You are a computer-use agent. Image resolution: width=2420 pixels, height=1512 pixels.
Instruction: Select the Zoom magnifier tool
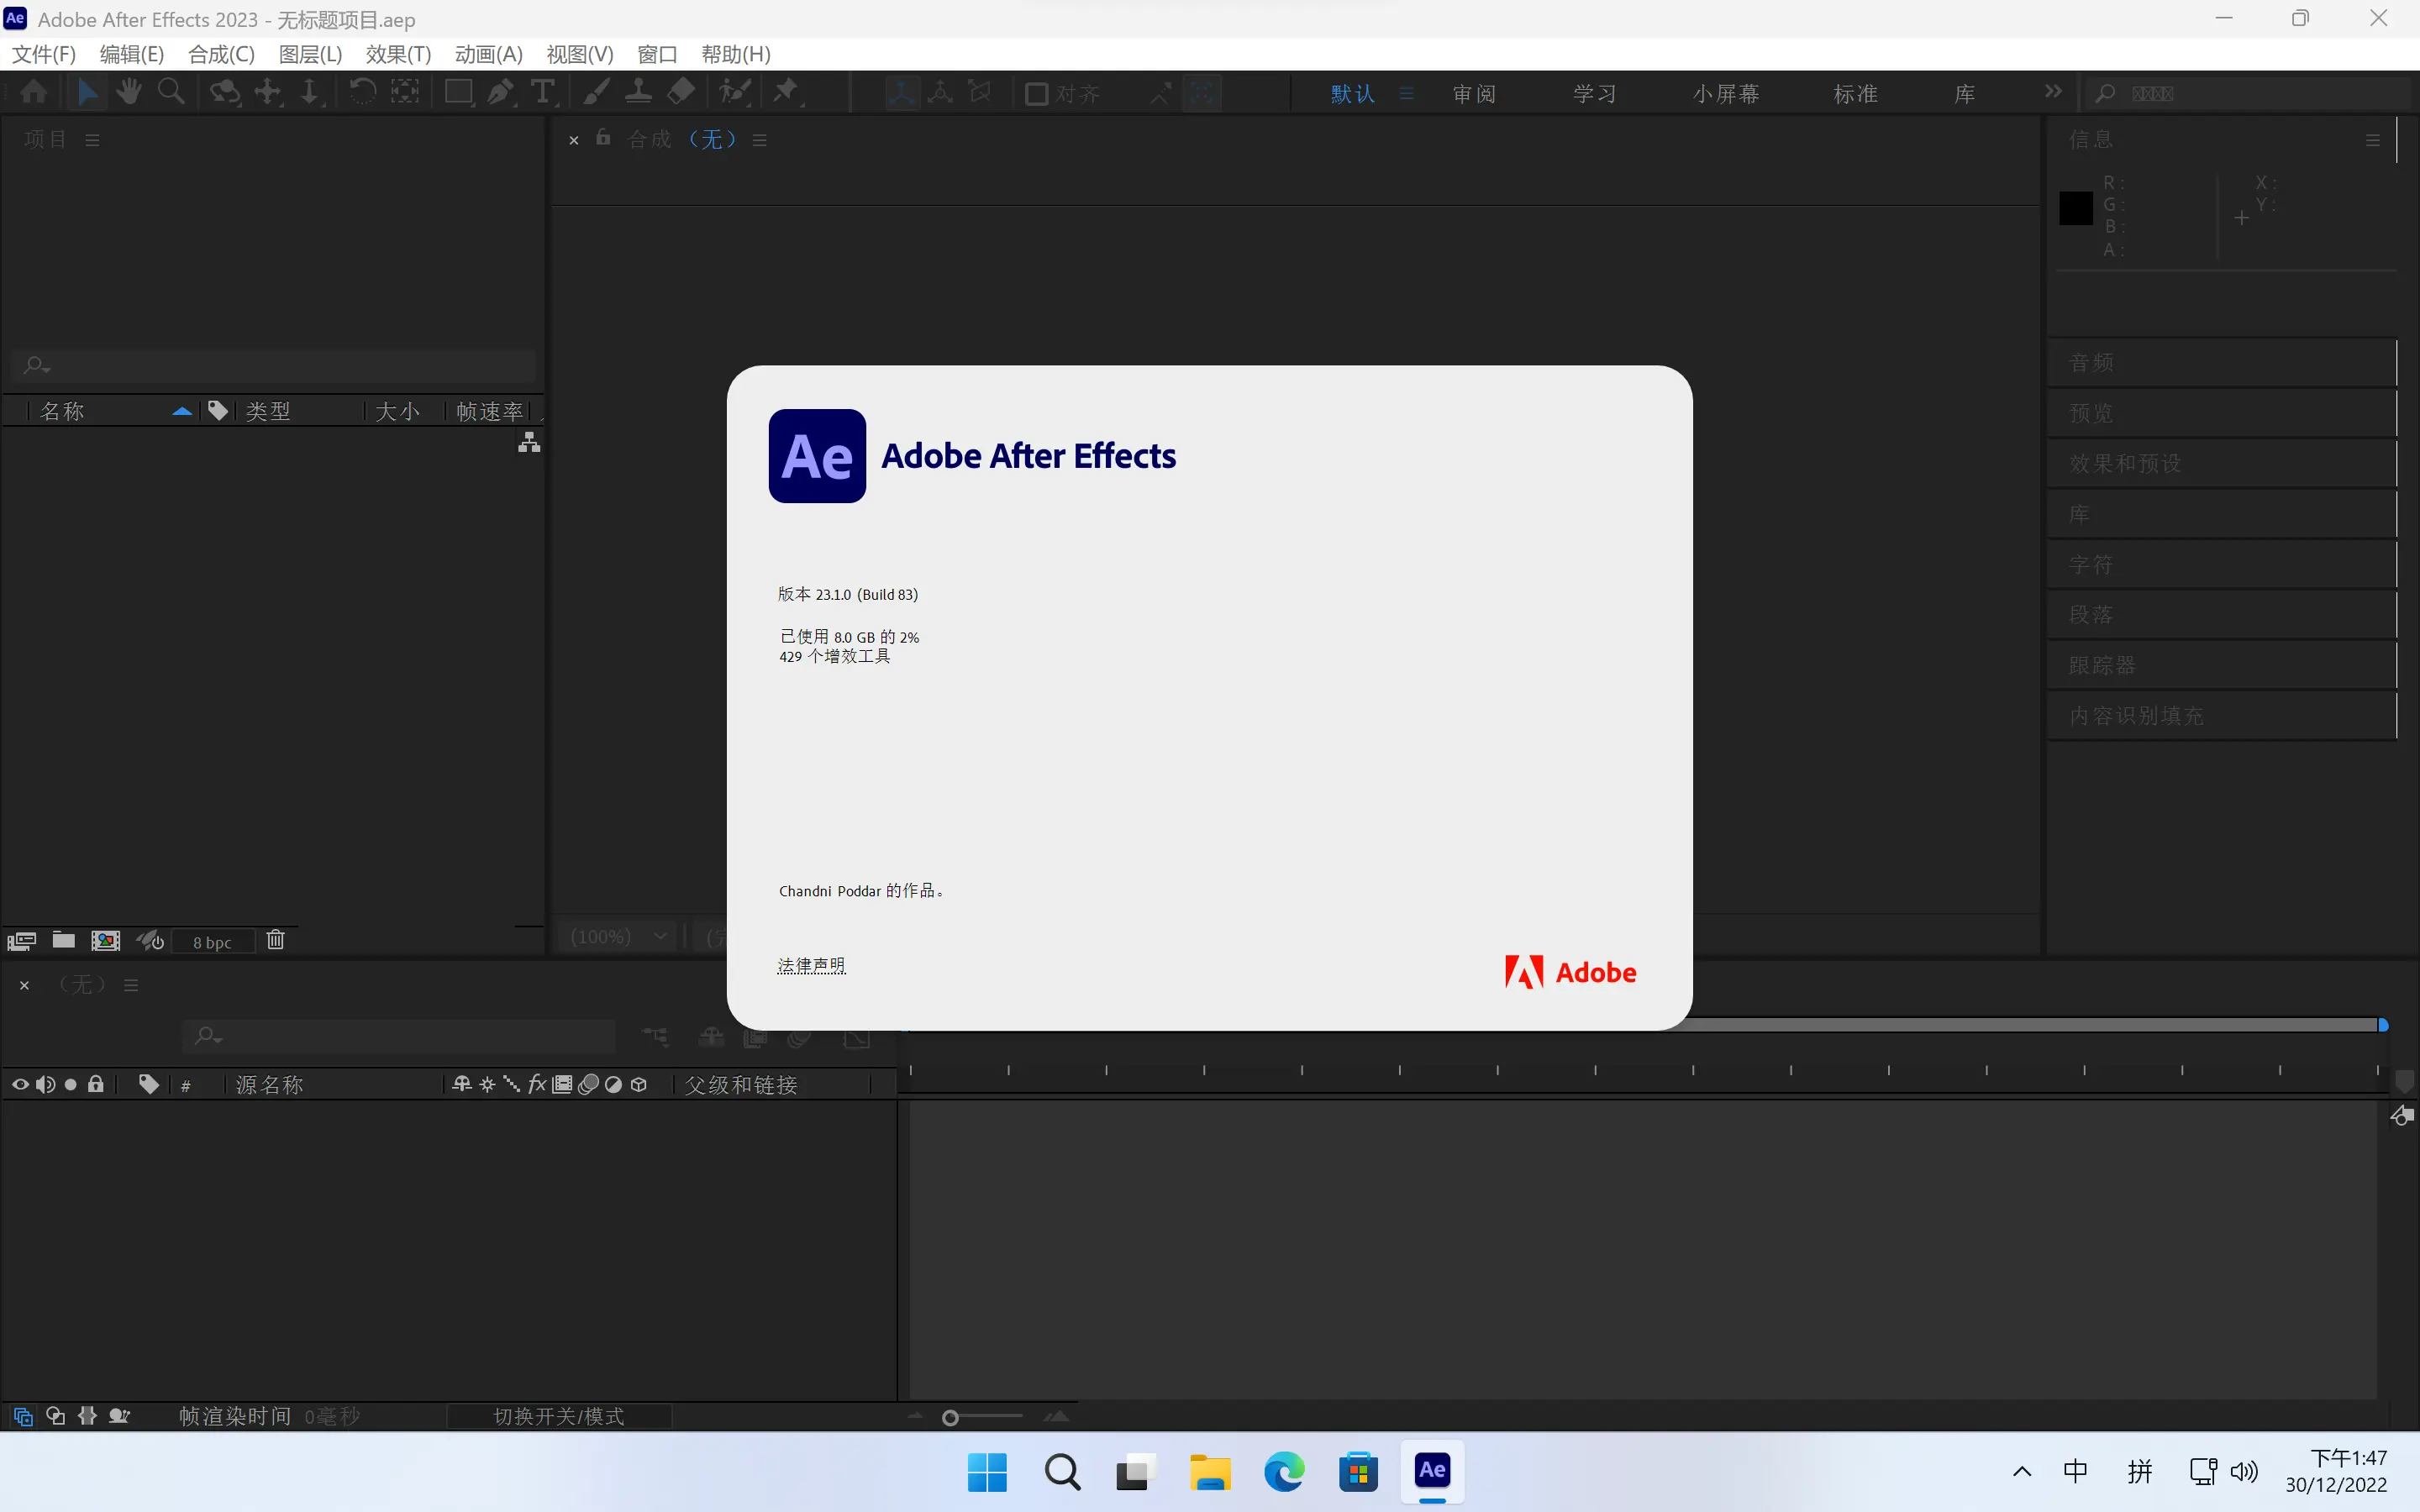point(171,93)
